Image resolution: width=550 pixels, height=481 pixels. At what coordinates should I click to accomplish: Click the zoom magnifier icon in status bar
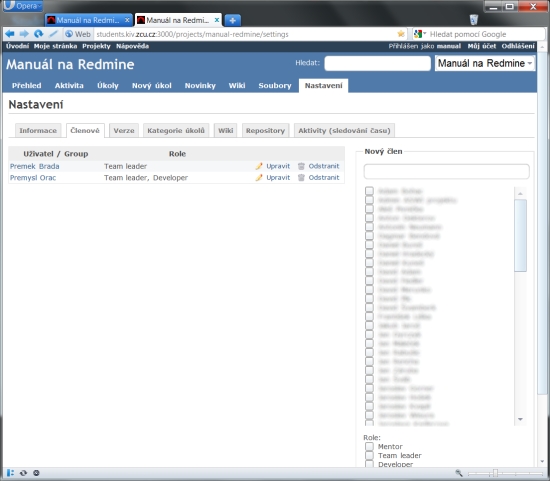pyautogui.click(x=459, y=473)
